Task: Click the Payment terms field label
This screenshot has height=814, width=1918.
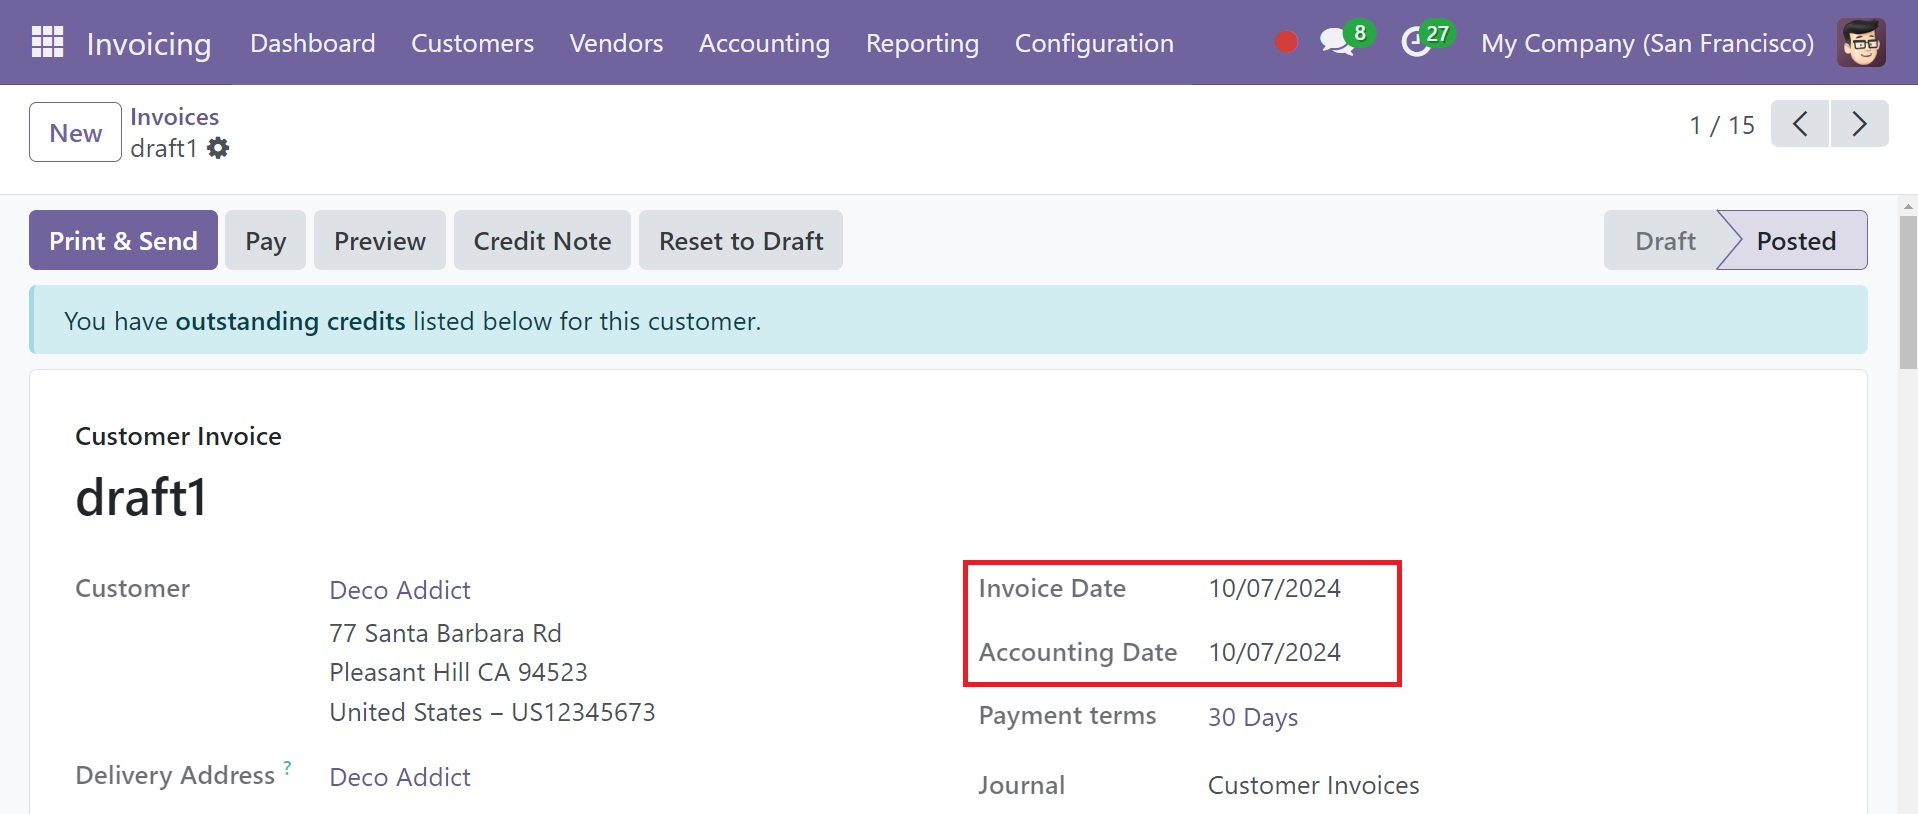Action: pyautogui.click(x=1067, y=716)
